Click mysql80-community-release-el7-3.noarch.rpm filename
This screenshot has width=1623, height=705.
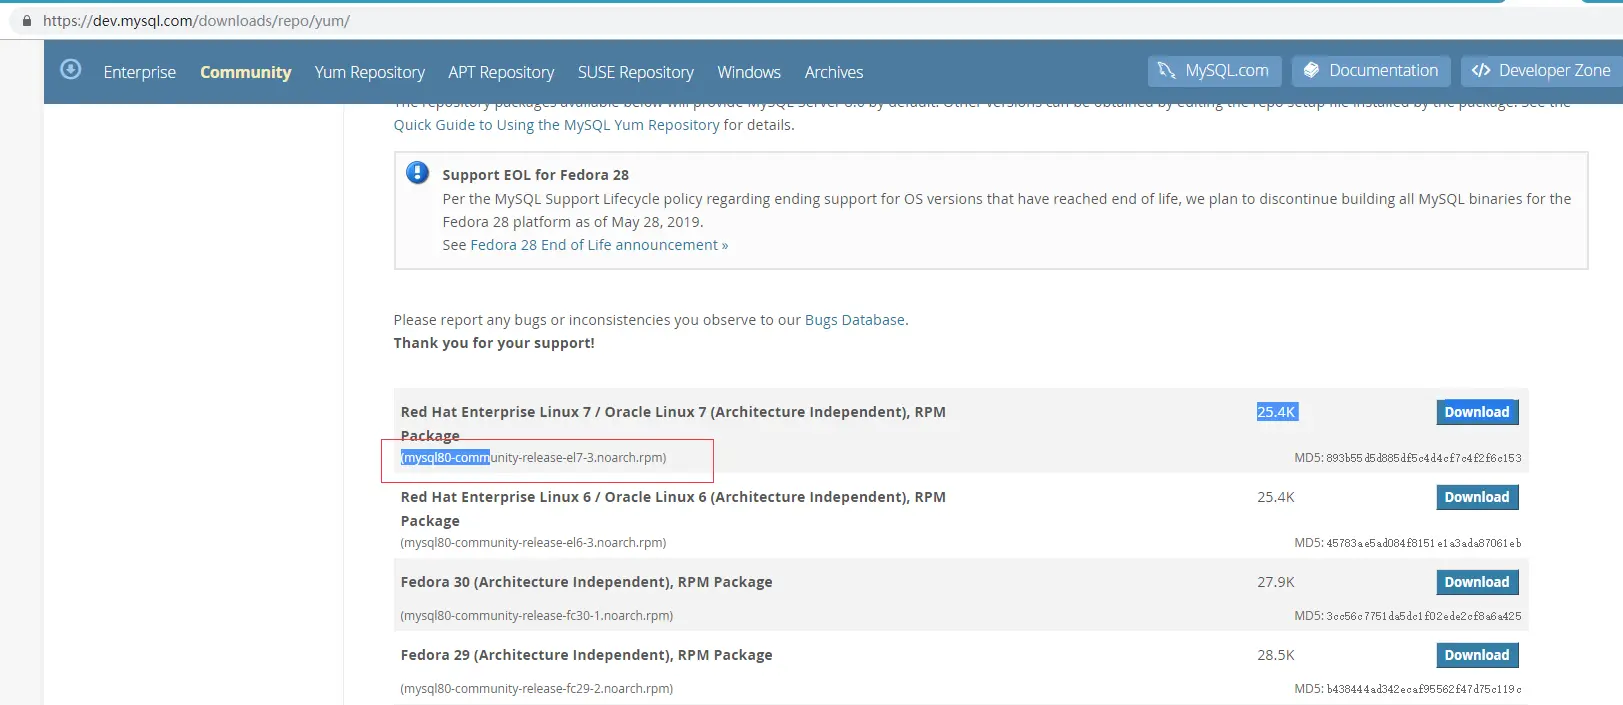(533, 458)
